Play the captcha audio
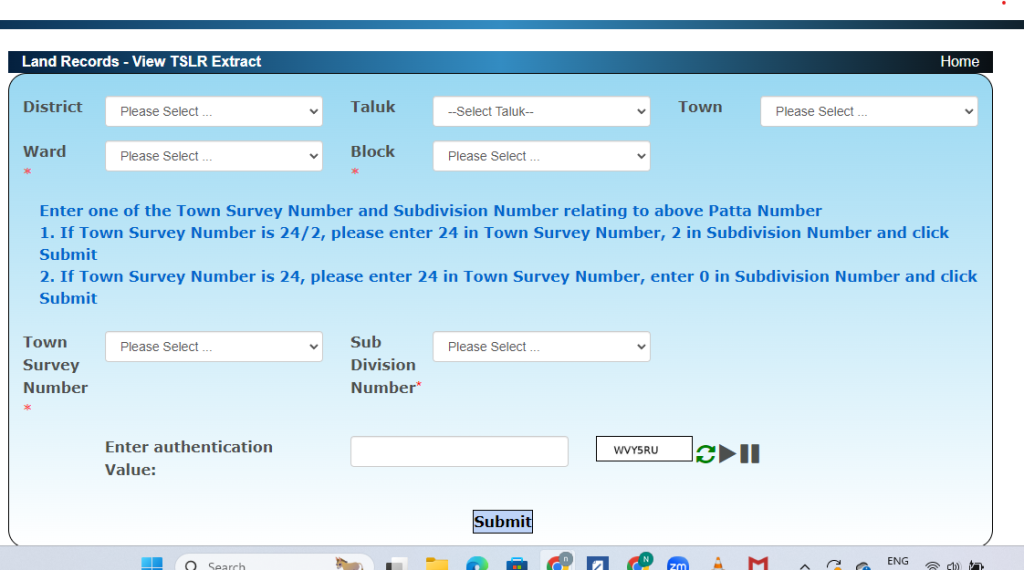The width and height of the screenshot is (1024, 570). [728, 453]
